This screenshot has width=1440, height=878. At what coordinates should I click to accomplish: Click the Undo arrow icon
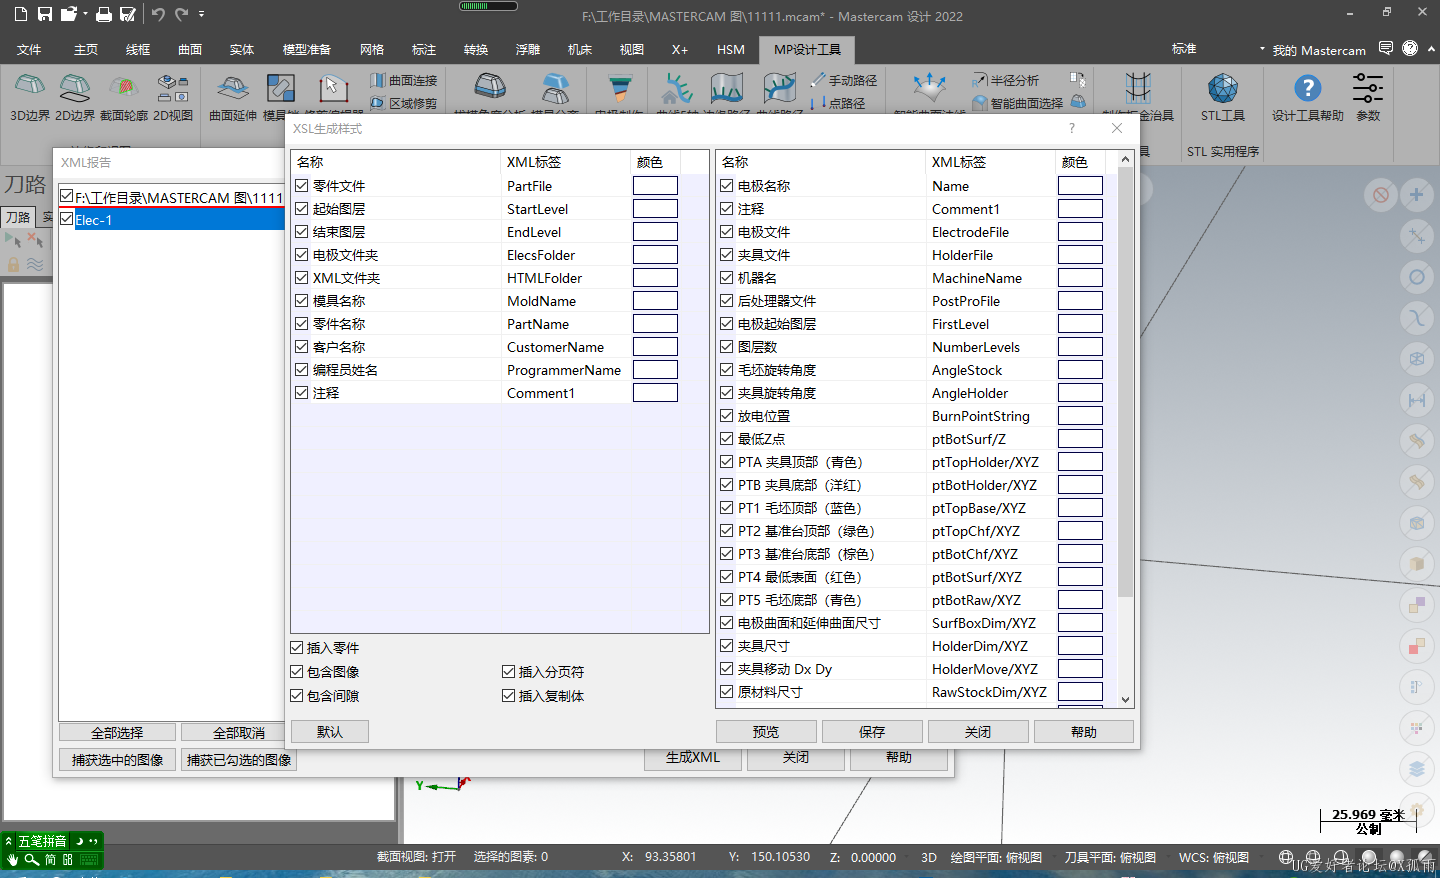[x=158, y=14]
